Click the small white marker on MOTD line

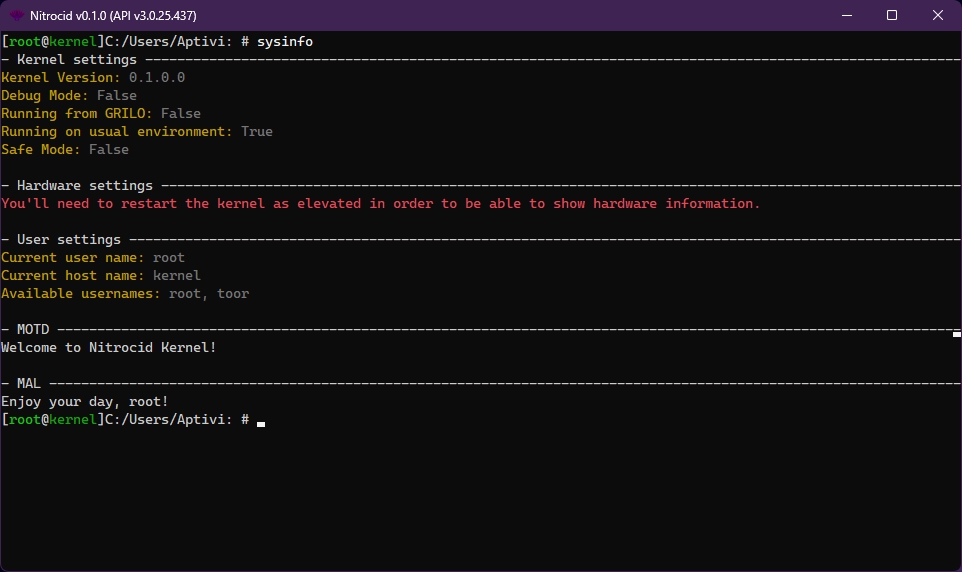tap(956, 333)
